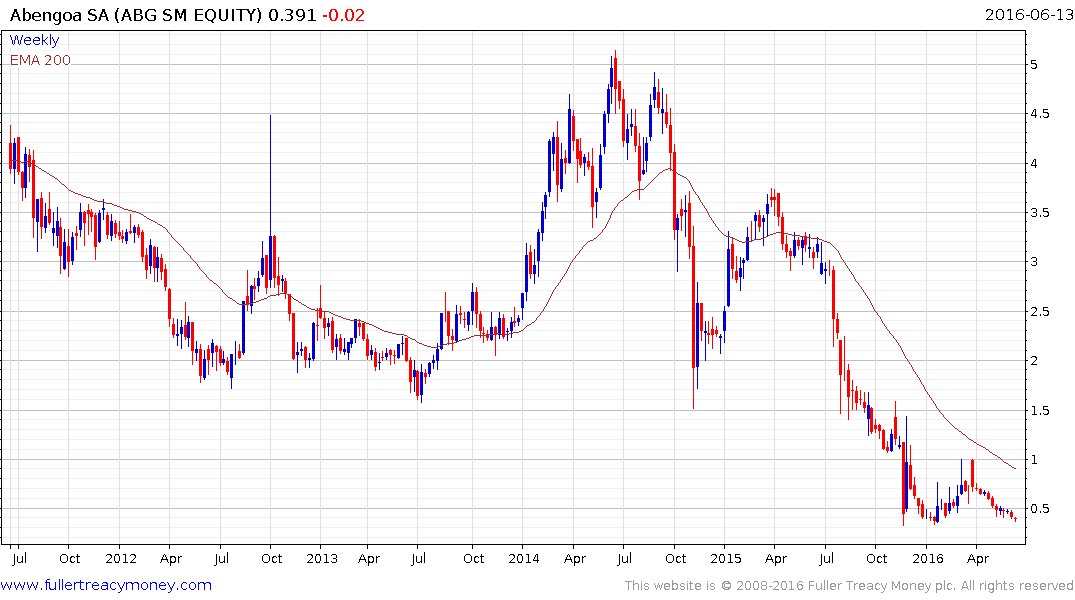The image size is (1075, 600).
Task: Click the y-axis value 3
Action: pyautogui.click(x=1034, y=262)
